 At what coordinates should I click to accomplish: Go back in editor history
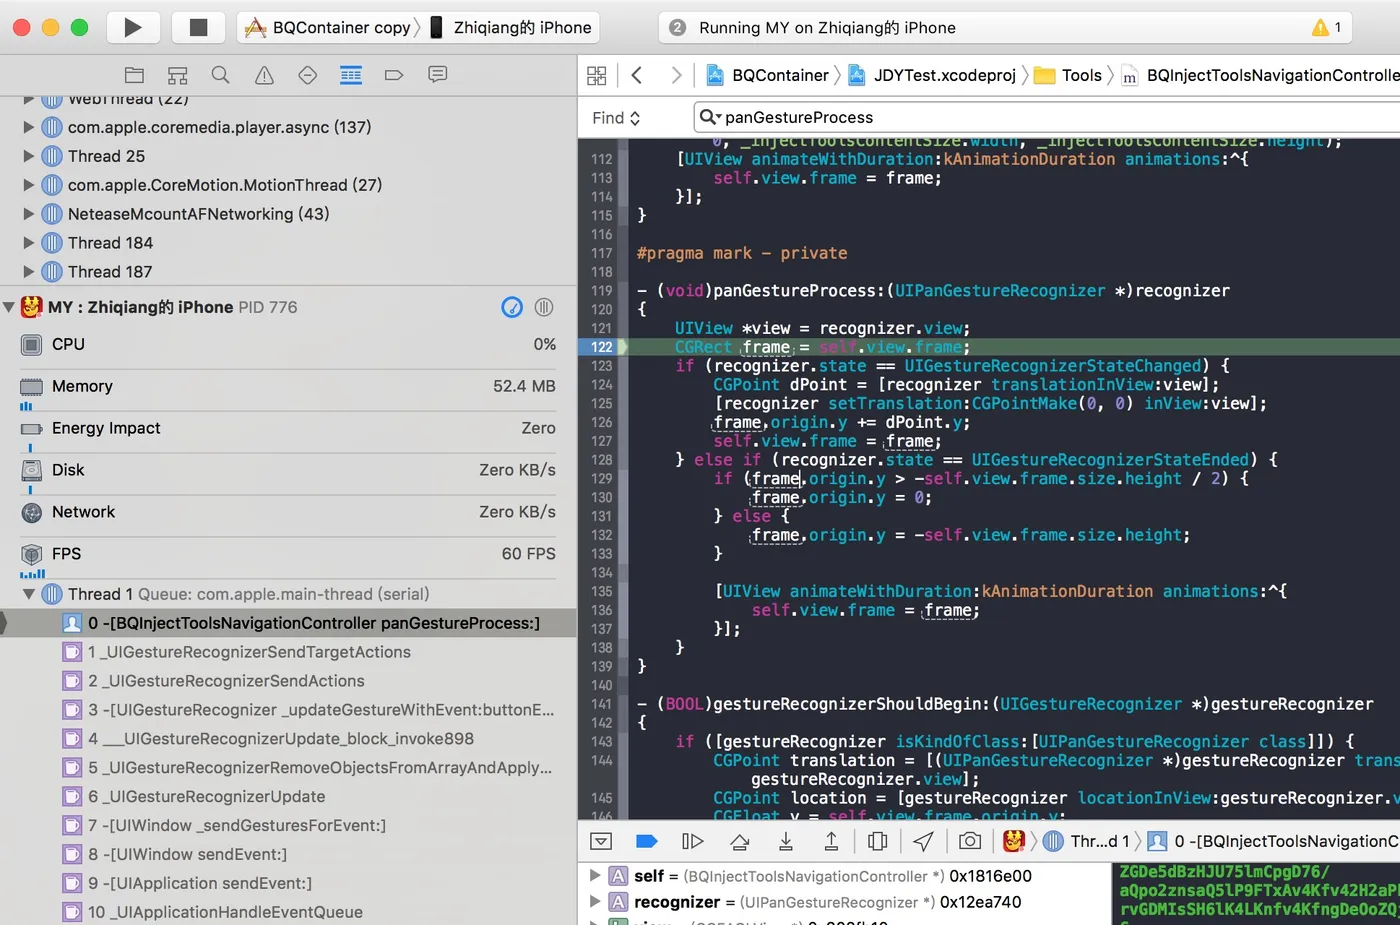(x=637, y=75)
